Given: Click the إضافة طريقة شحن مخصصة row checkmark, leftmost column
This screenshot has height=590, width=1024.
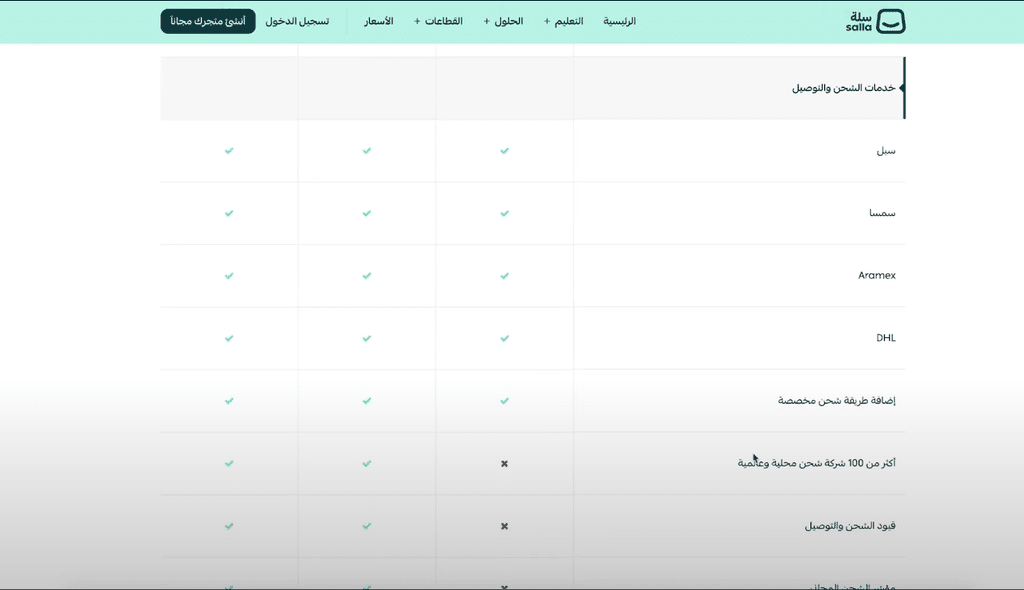Looking at the screenshot, I should coord(229,401).
